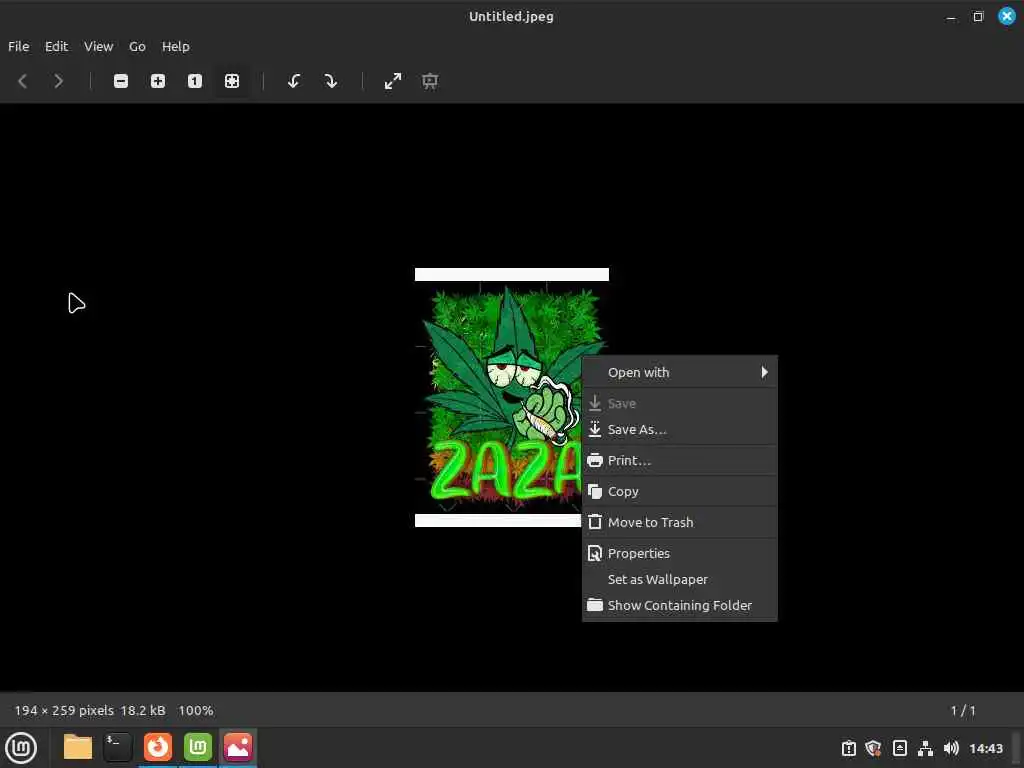Viewport: 1024px width, 768px height.
Task: Open the Edit menu
Action: pyautogui.click(x=56, y=46)
